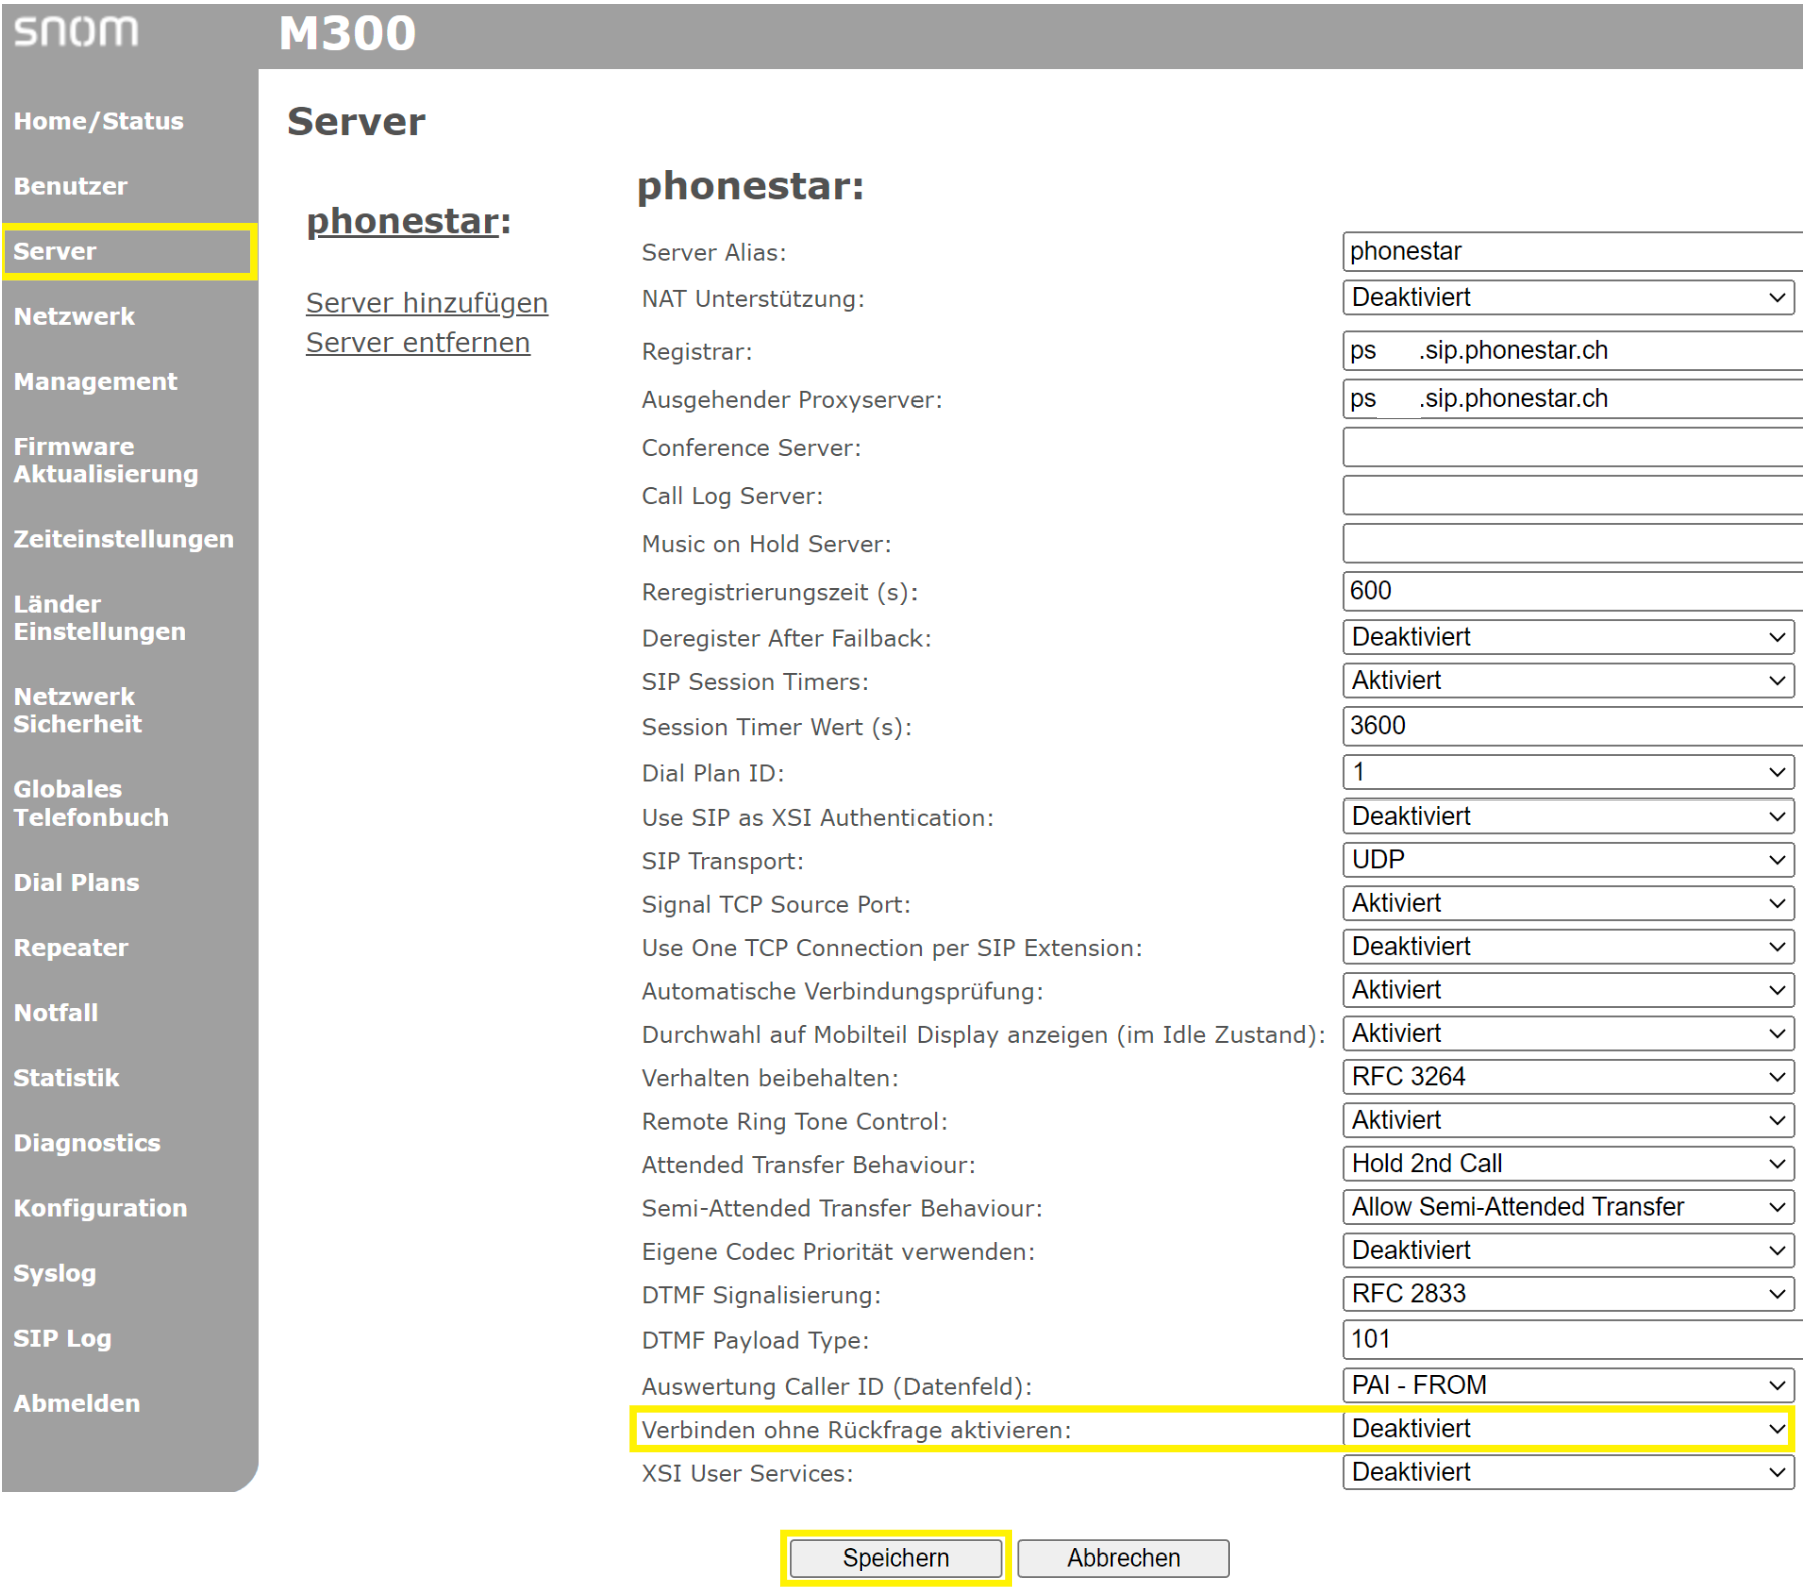The width and height of the screenshot is (1820, 1594).
Task: Click the Music on Hold Server field
Action: (1573, 543)
